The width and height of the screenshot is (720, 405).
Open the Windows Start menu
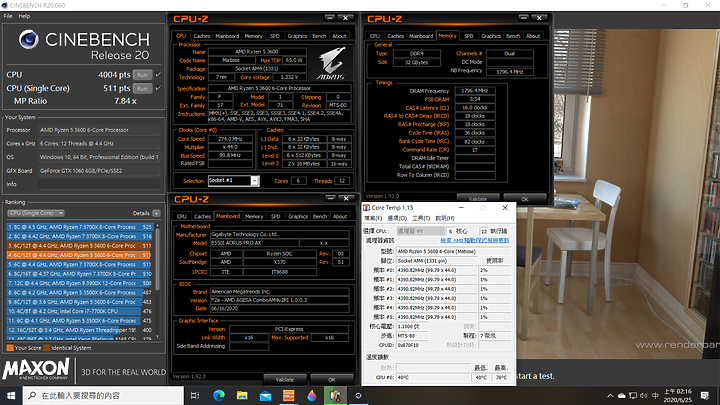11,395
